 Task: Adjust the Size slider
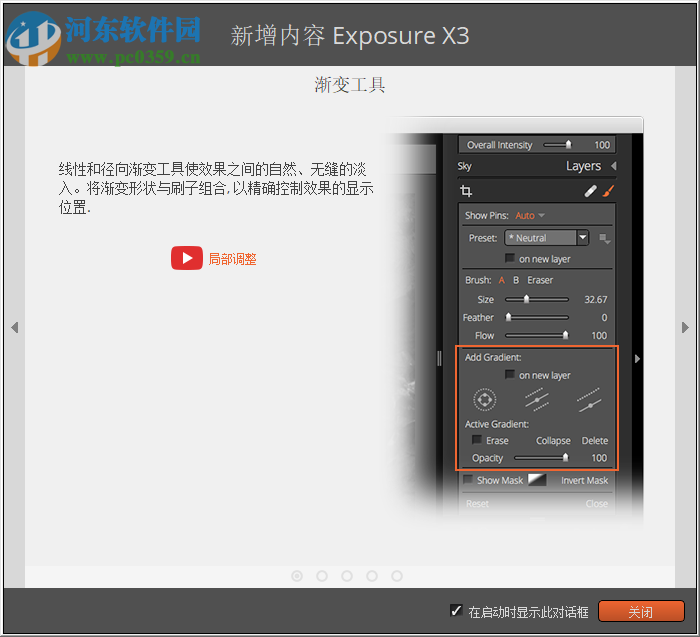pos(537,299)
